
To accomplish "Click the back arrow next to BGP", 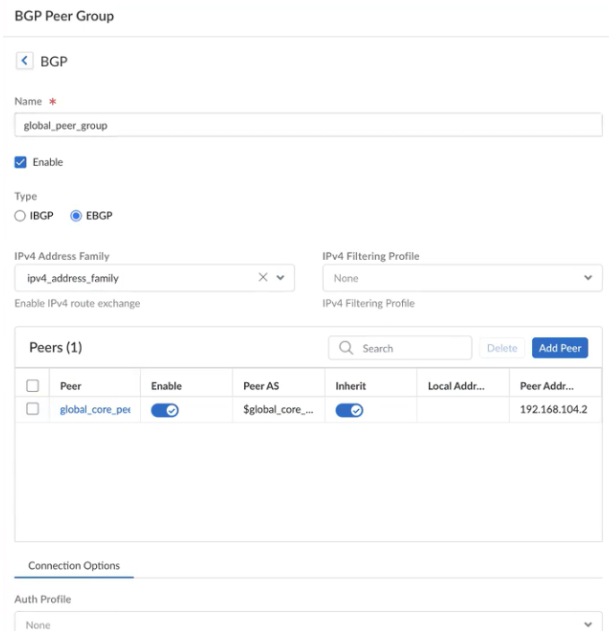I will point(25,62).
